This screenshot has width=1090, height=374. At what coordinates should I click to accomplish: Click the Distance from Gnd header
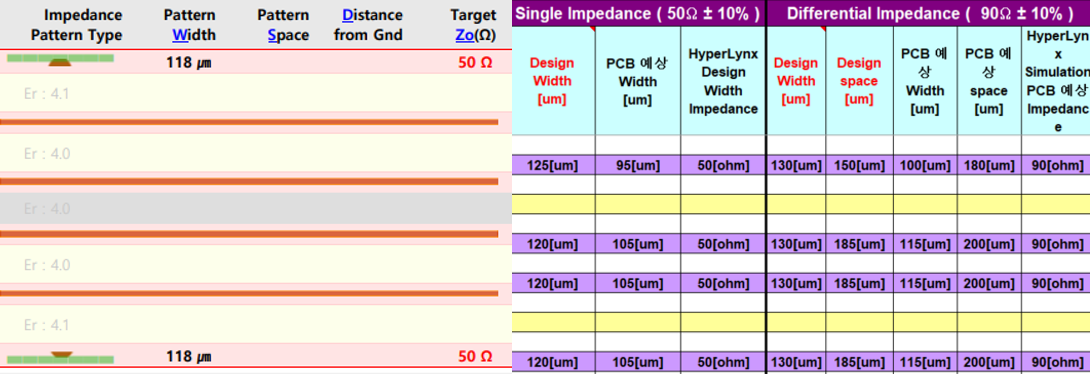[368, 25]
